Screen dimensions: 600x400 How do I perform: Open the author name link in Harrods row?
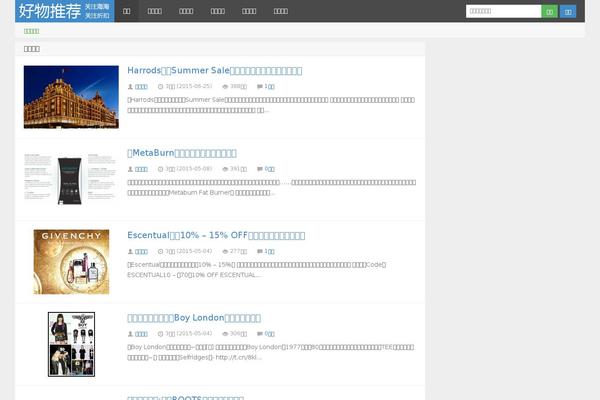point(141,87)
